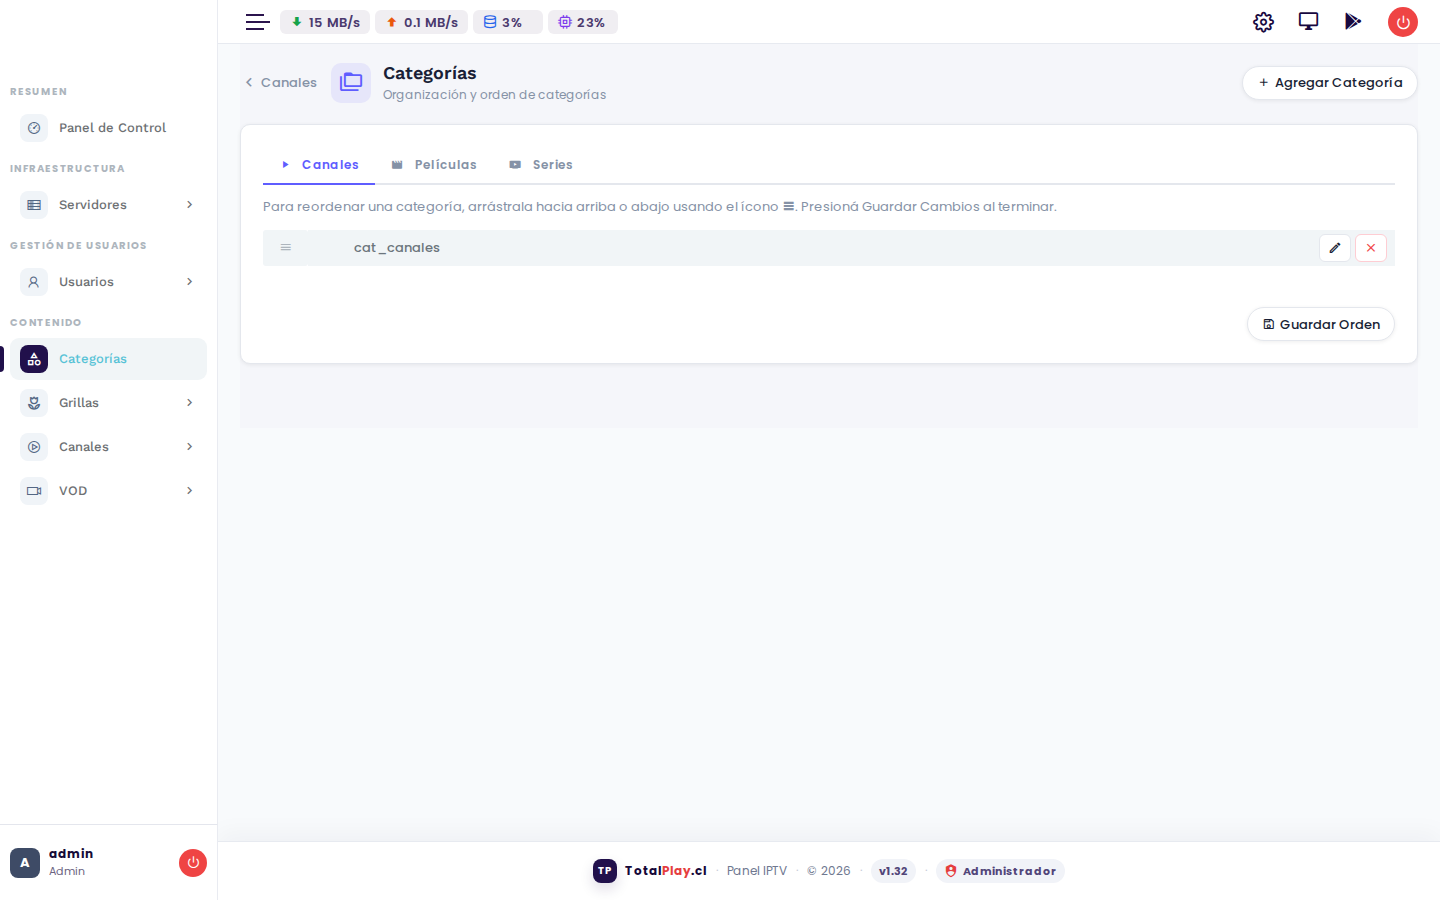The width and height of the screenshot is (1440, 900).
Task: Expand the VOD submenu chevron
Action: (x=189, y=491)
